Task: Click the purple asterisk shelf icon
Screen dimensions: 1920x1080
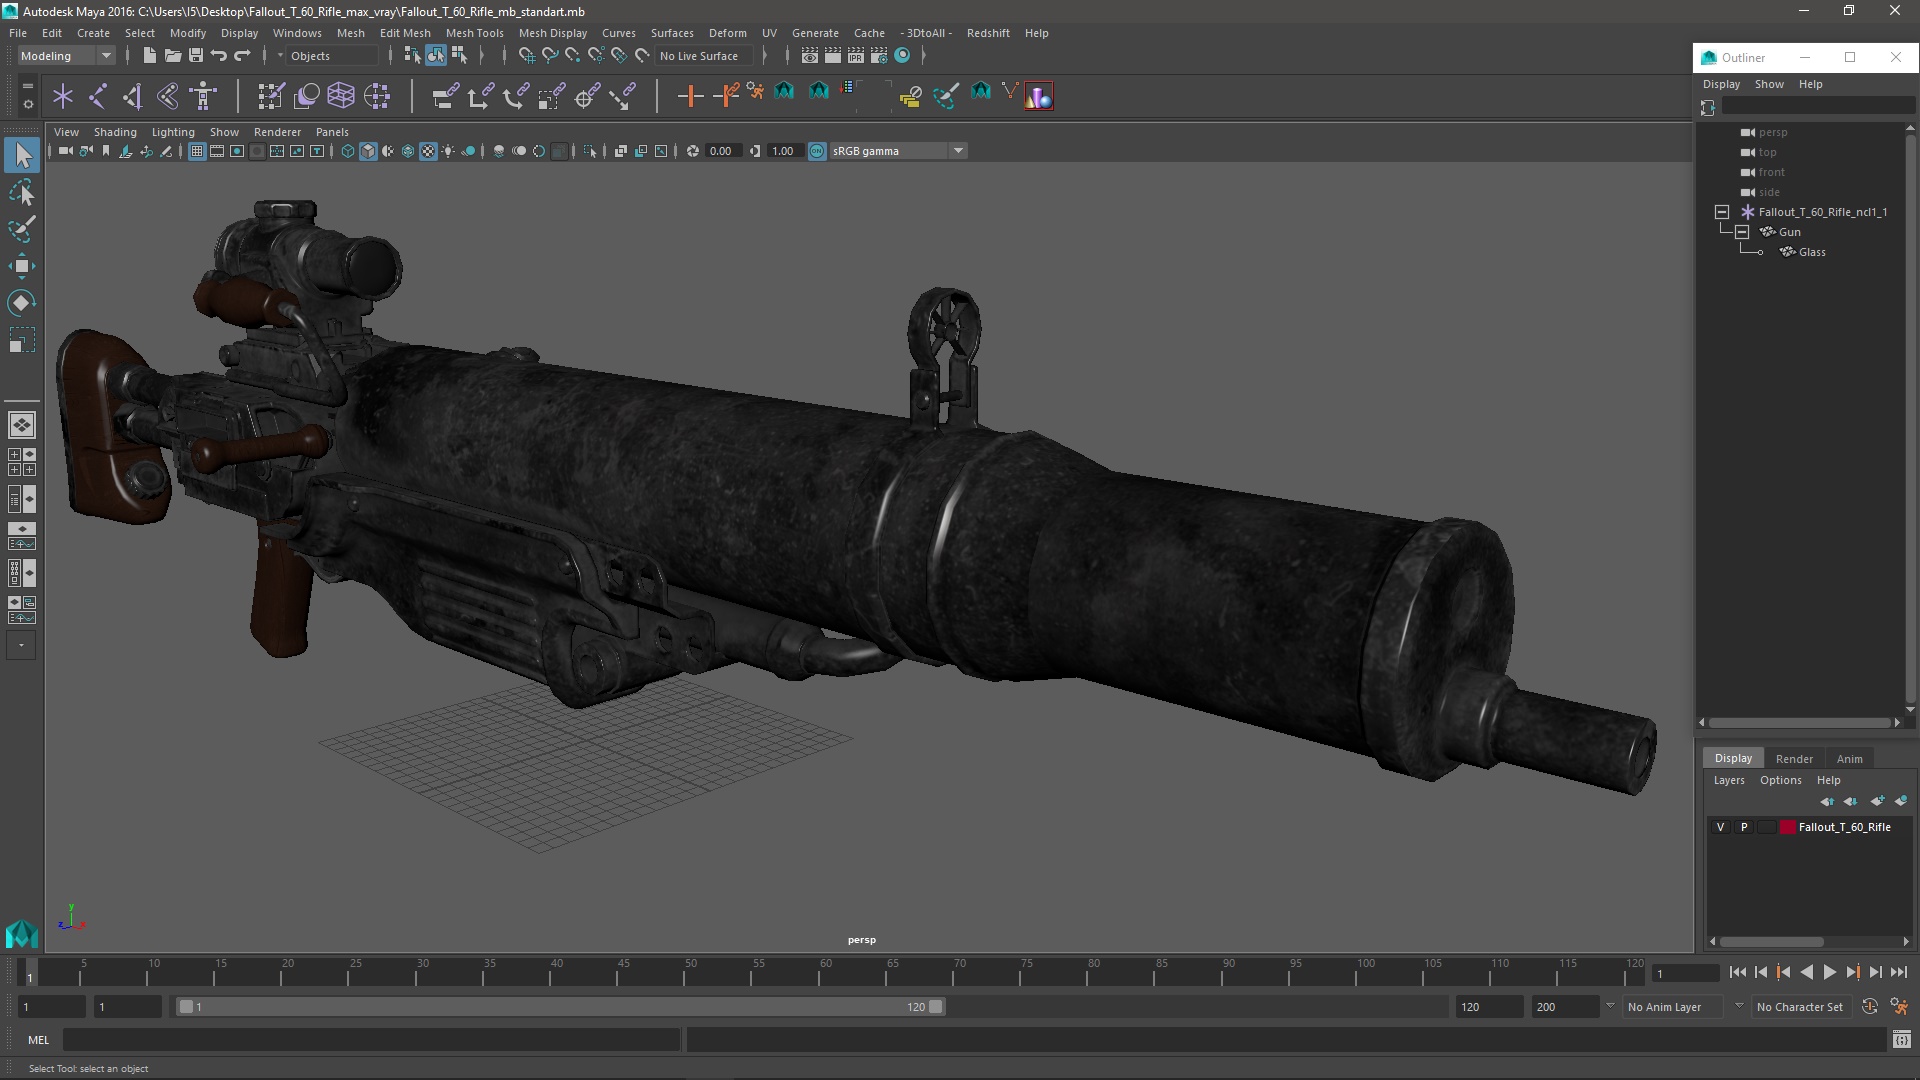Action: pyautogui.click(x=63, y=96)
